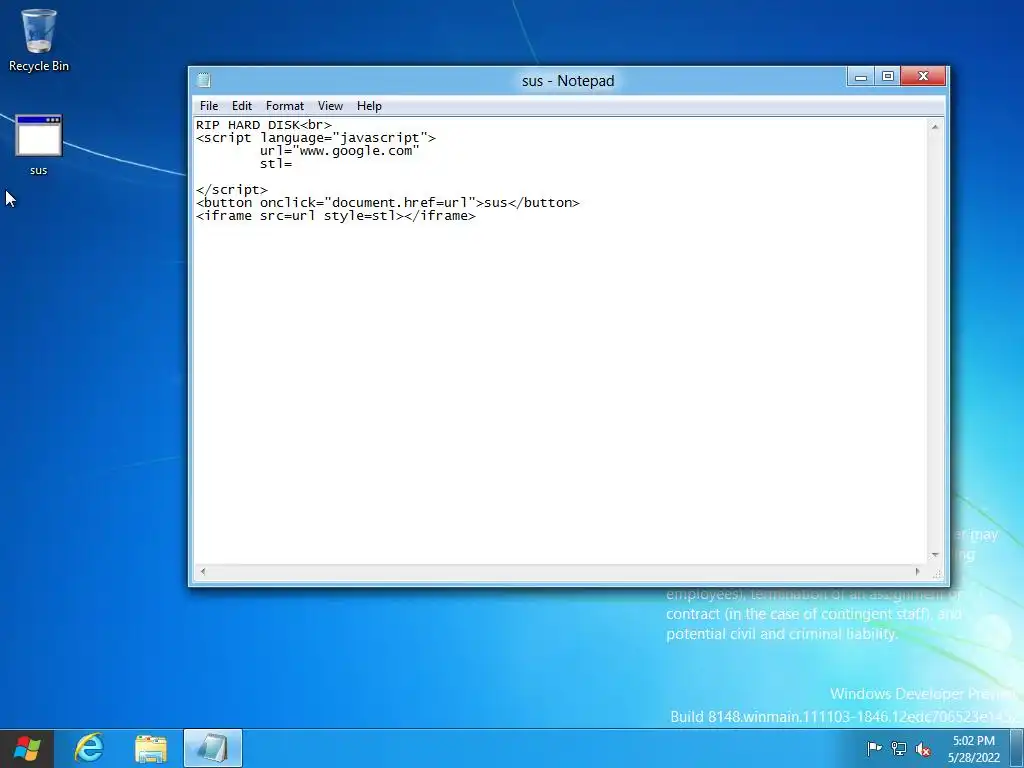Click the vertical scrollbar up arrow
The height and width of the screenshot is (768, 1024).
point(935,127)
